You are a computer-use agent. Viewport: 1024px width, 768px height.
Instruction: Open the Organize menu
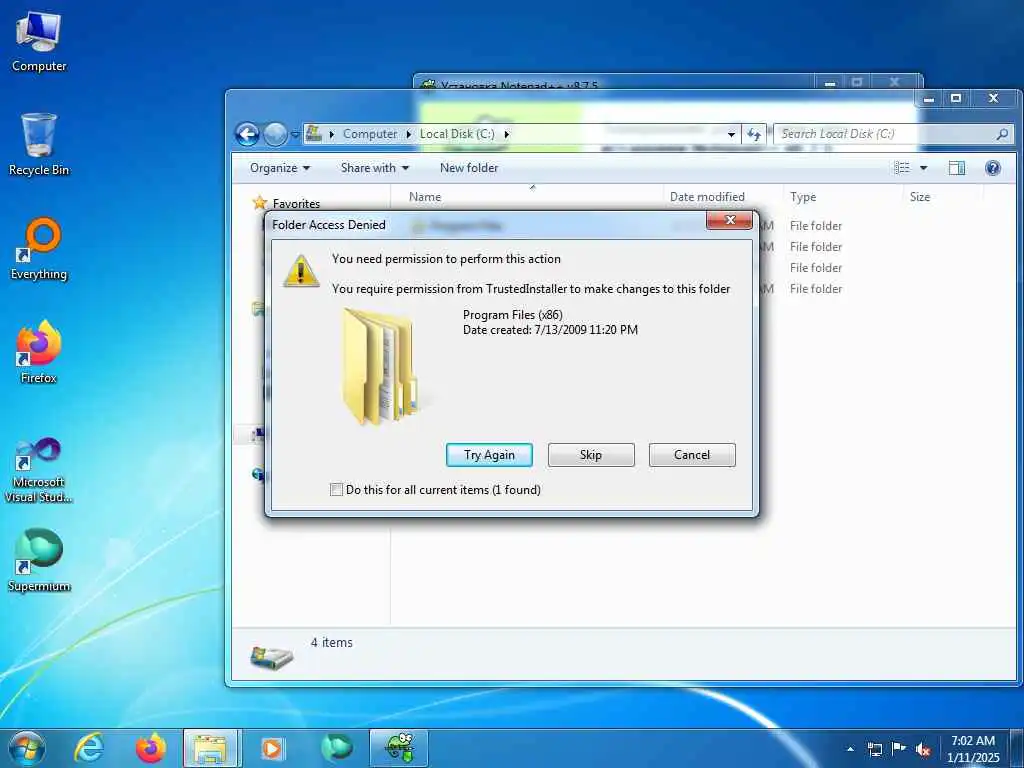tap(280, 168)
